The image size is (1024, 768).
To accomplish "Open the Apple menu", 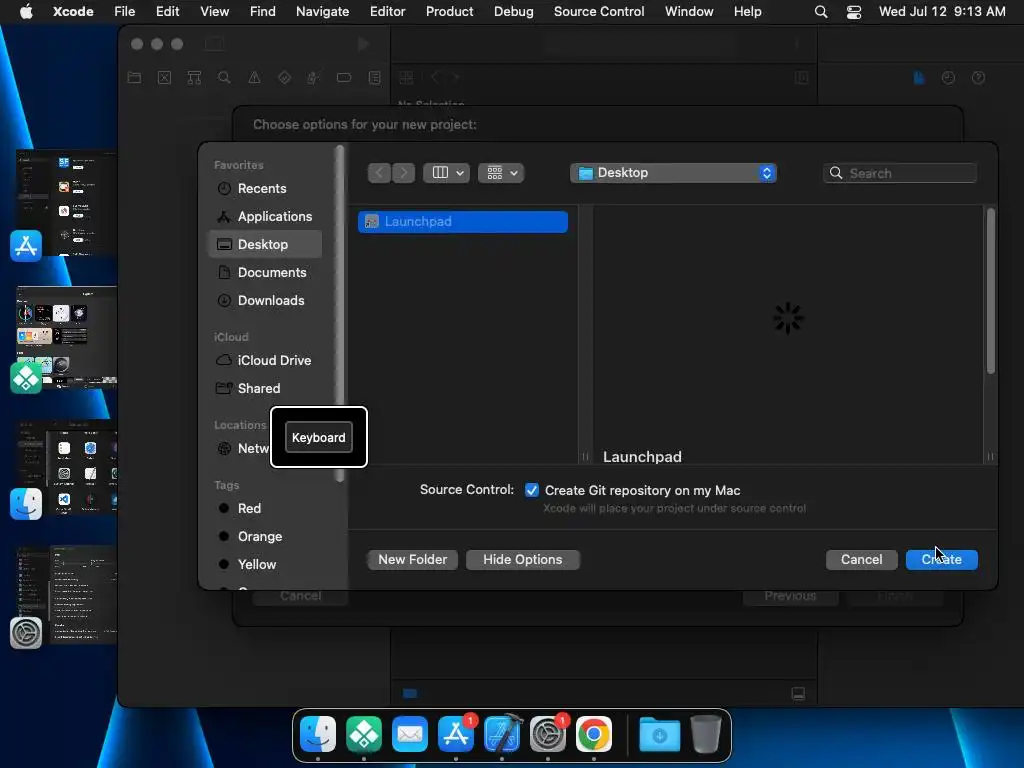I will (26, 11).
